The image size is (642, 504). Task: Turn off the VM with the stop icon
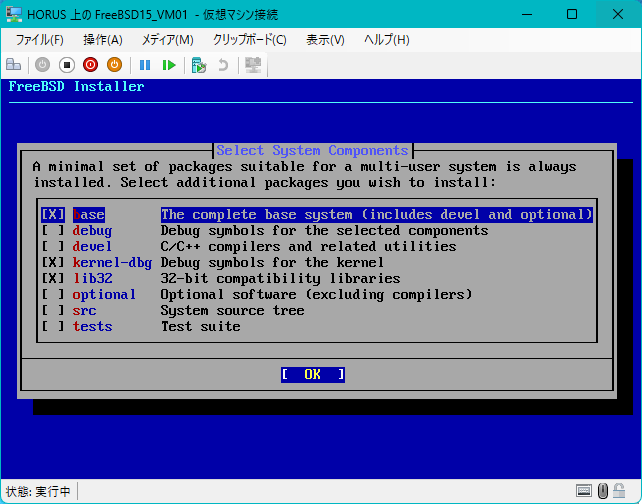click(x=67, y=65)
